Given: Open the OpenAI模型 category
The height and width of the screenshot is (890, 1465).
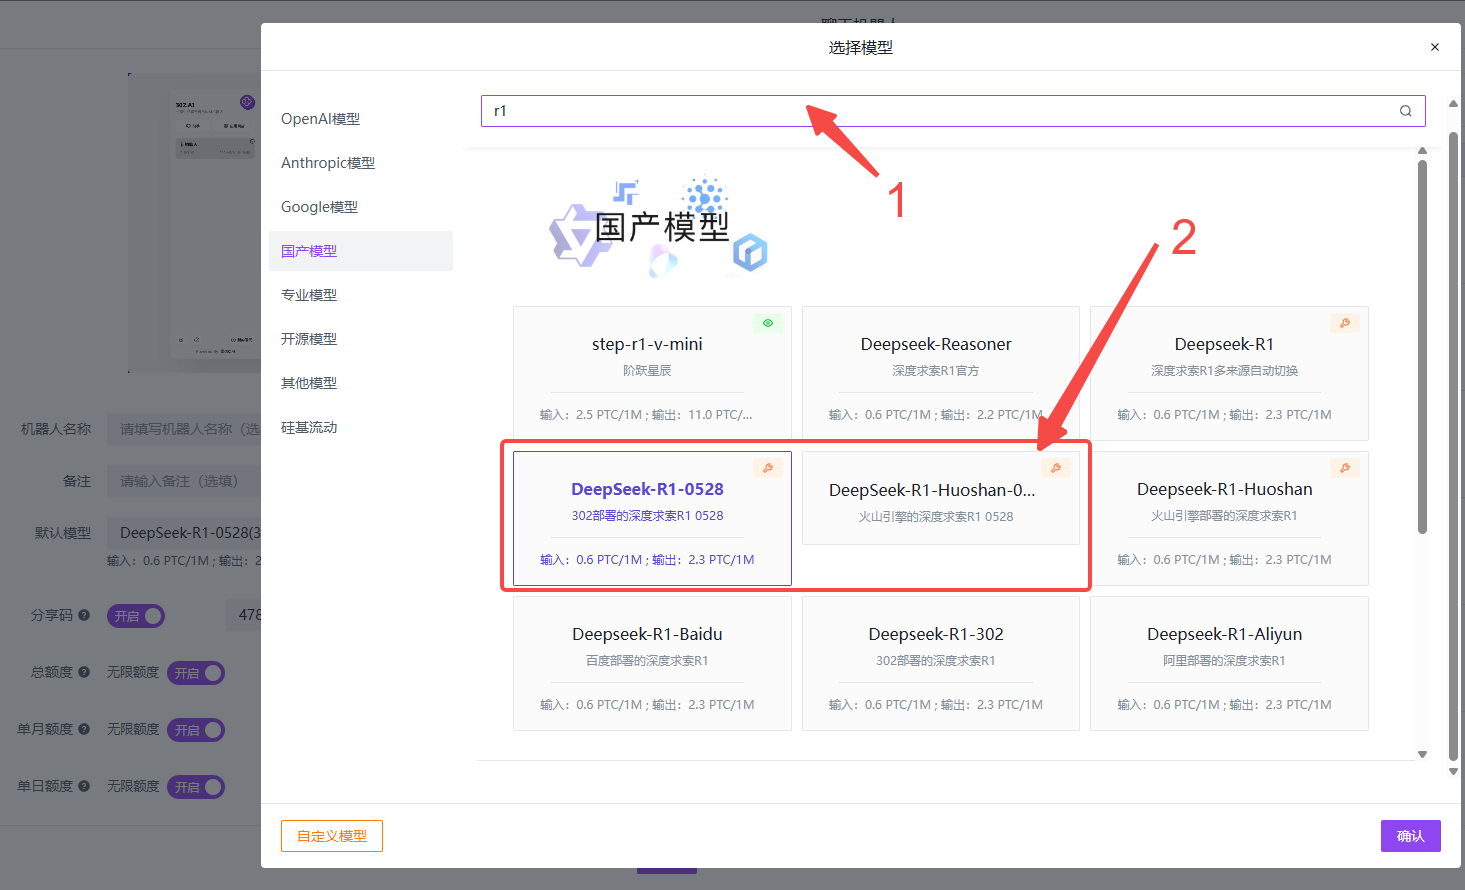Looking at the screenshot, I should click(x=361, y=119).
